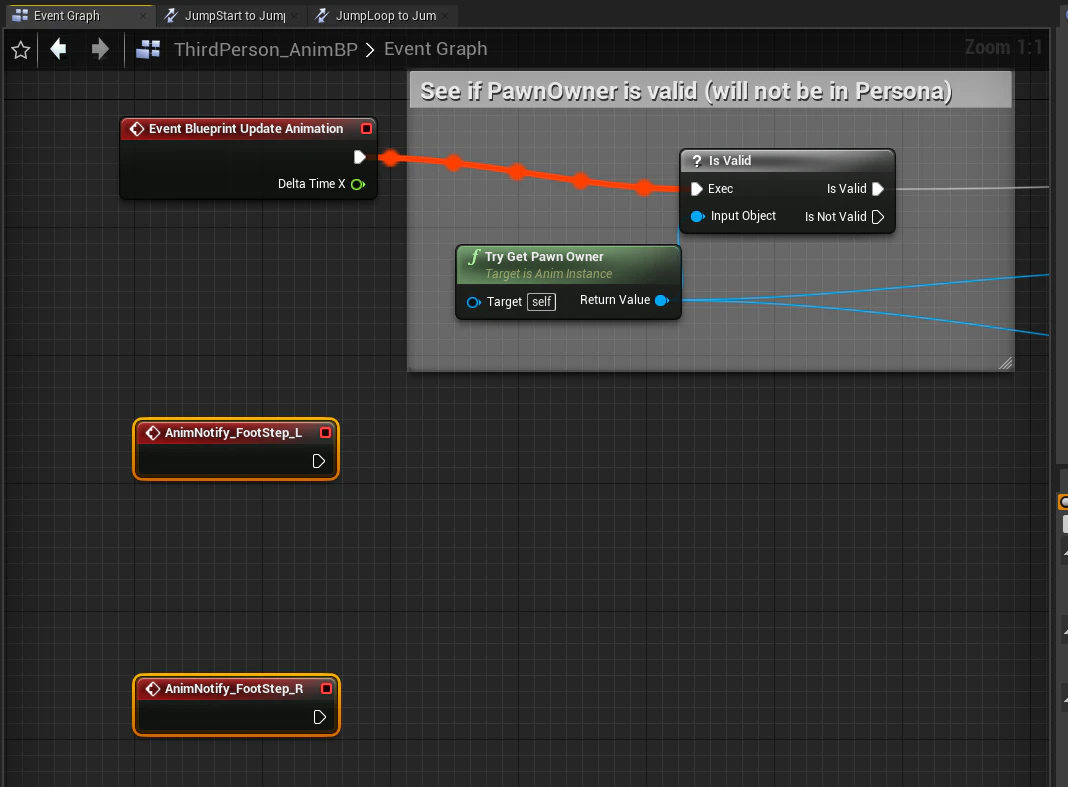
Task: Click the AnimNotify_FootStep_L exec output pin
Action: click(318, 461)
